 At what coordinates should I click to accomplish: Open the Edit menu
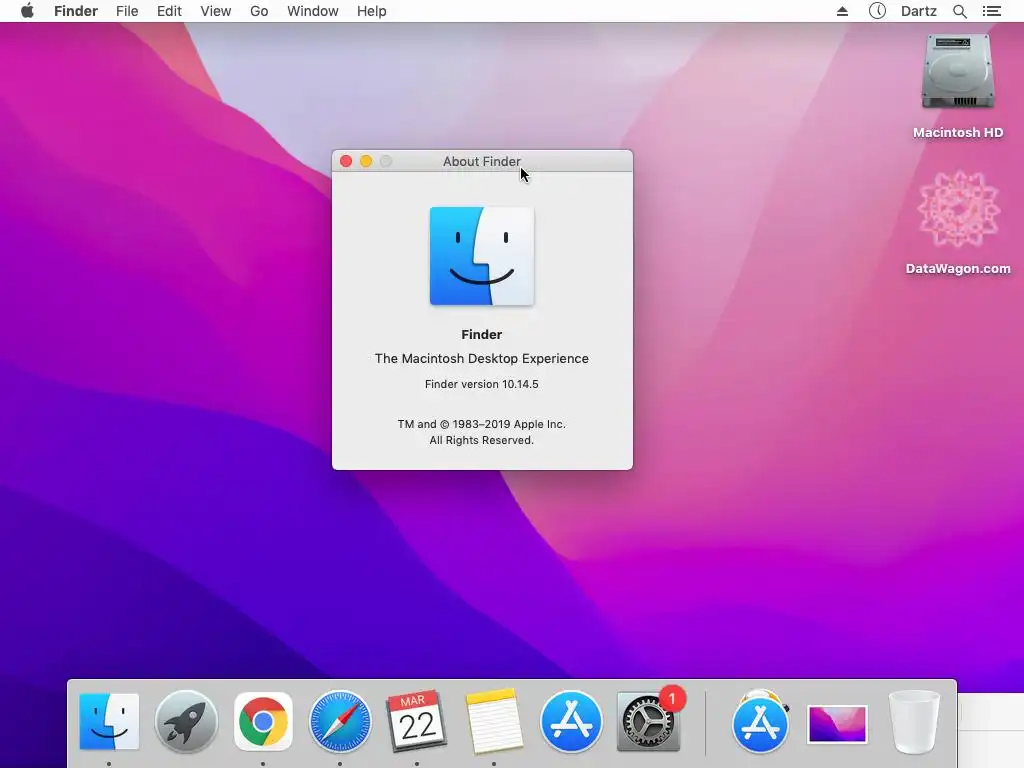169,11
